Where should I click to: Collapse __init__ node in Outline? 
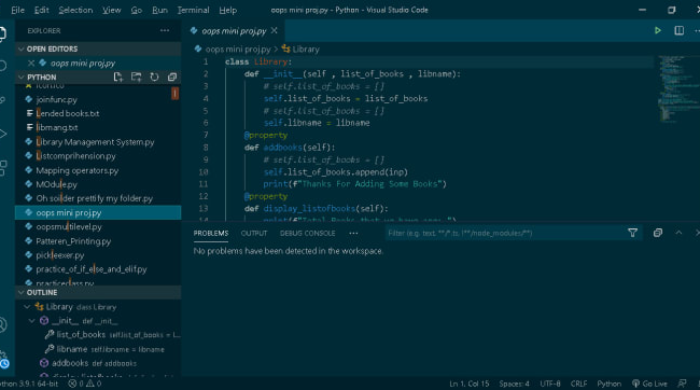[32, 320]
